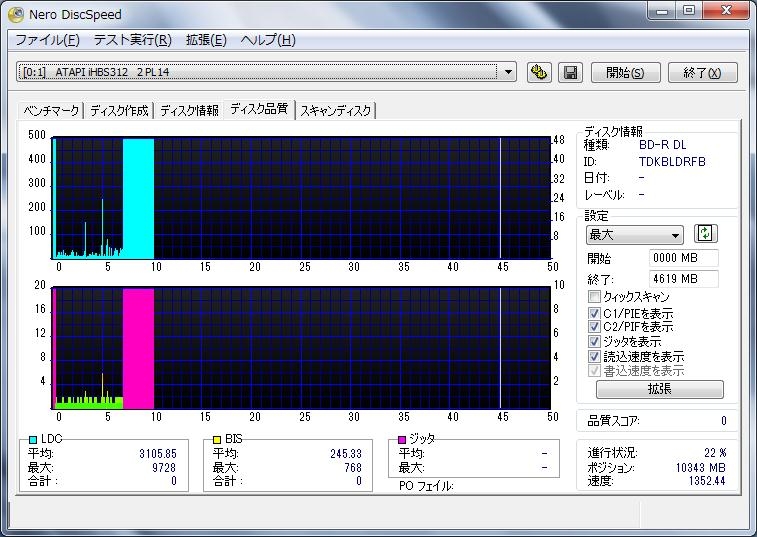
Task: Switch to the ディスク情報 tab
Action: click(x=189, y=111)
